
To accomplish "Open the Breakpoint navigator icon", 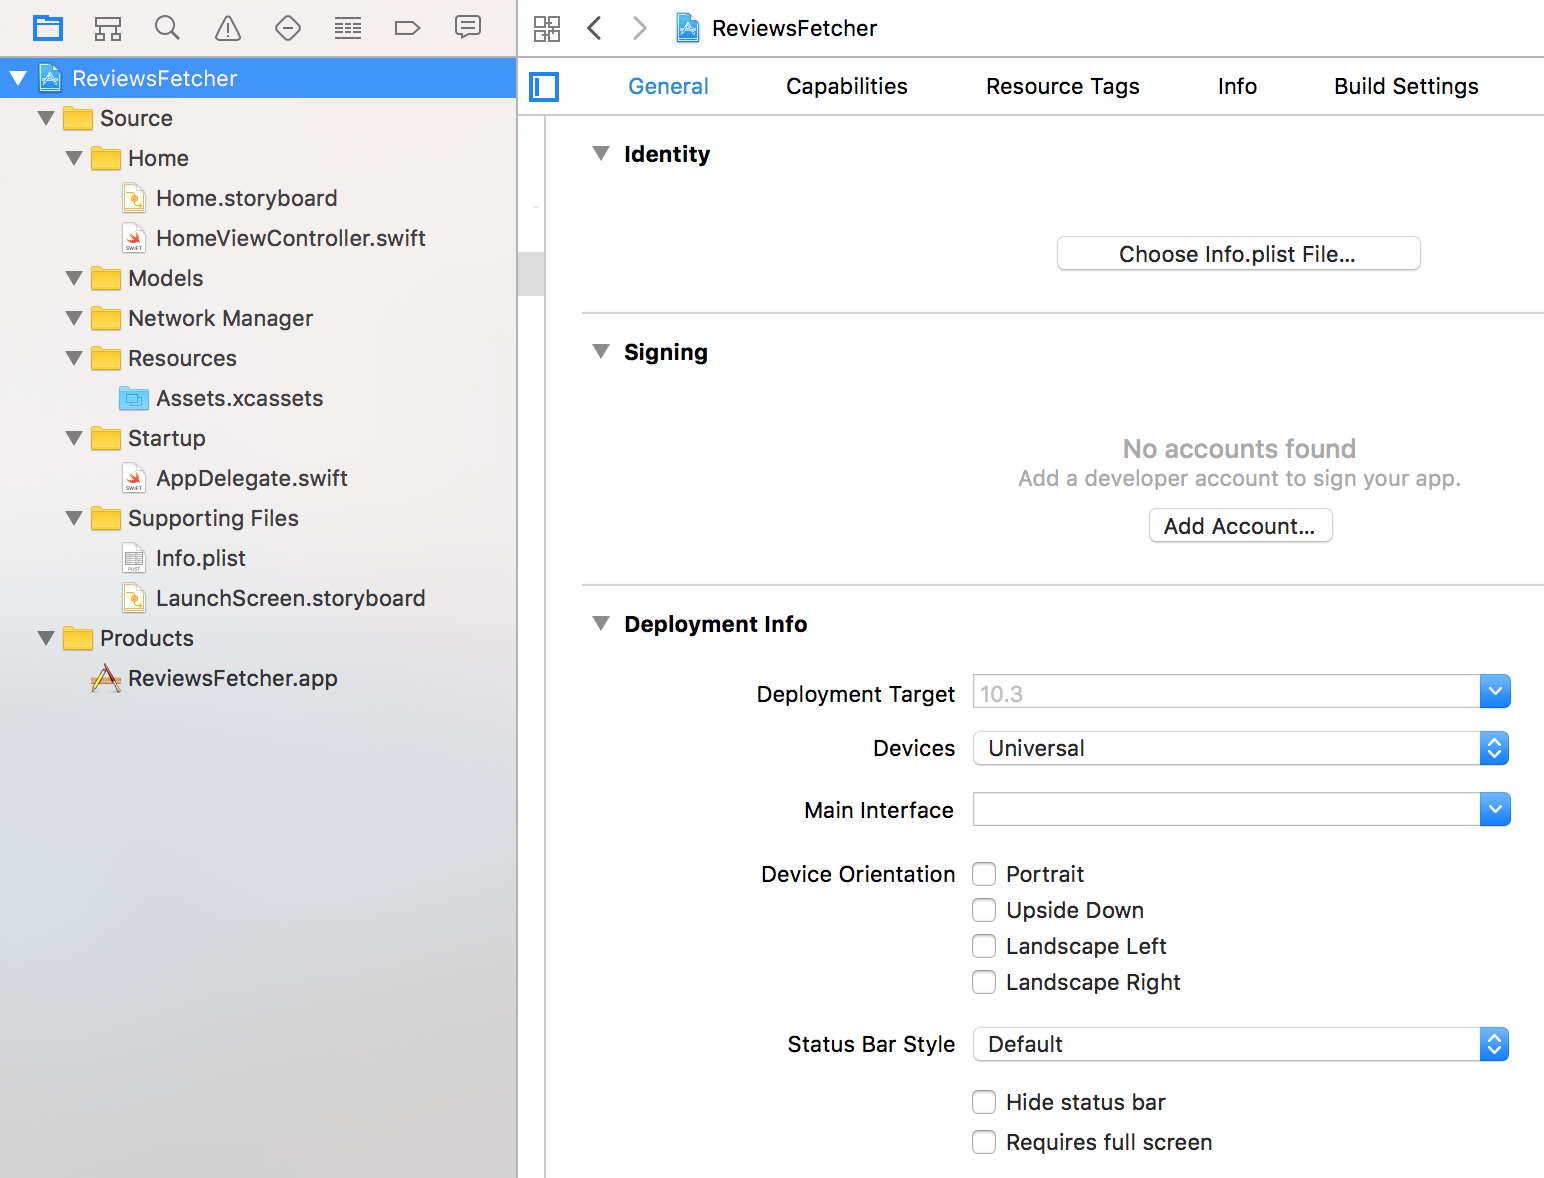I will coord(407,28).
